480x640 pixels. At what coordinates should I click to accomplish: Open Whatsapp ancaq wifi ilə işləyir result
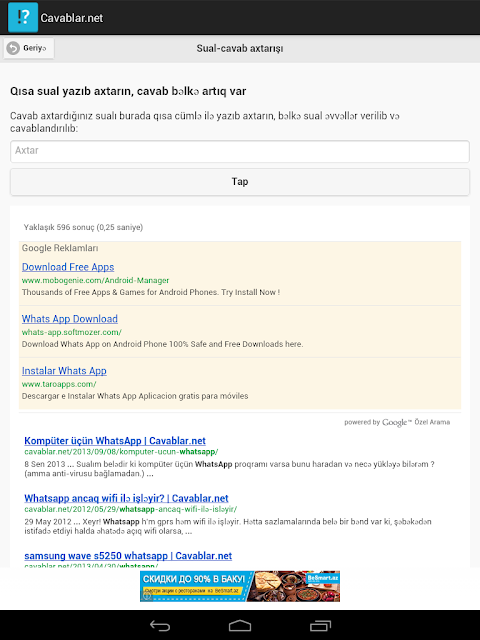(x=126, y=498)
